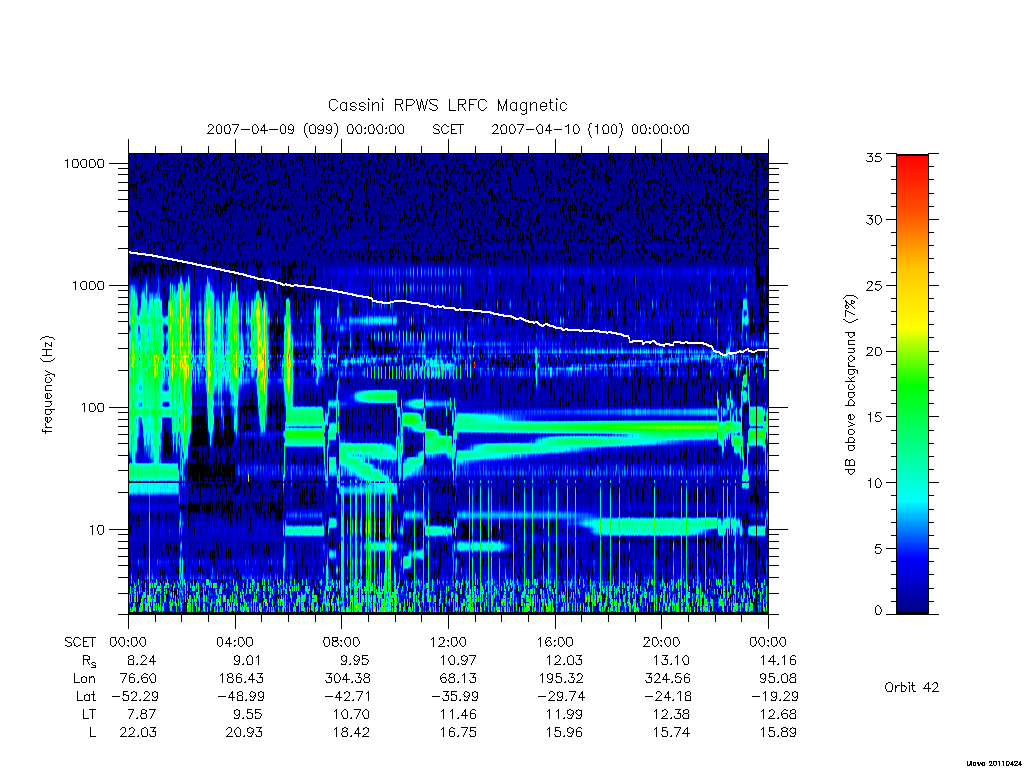Click the 10000 frequency tick label
The image size is (1024, 768).
click(x=84, y=163)
